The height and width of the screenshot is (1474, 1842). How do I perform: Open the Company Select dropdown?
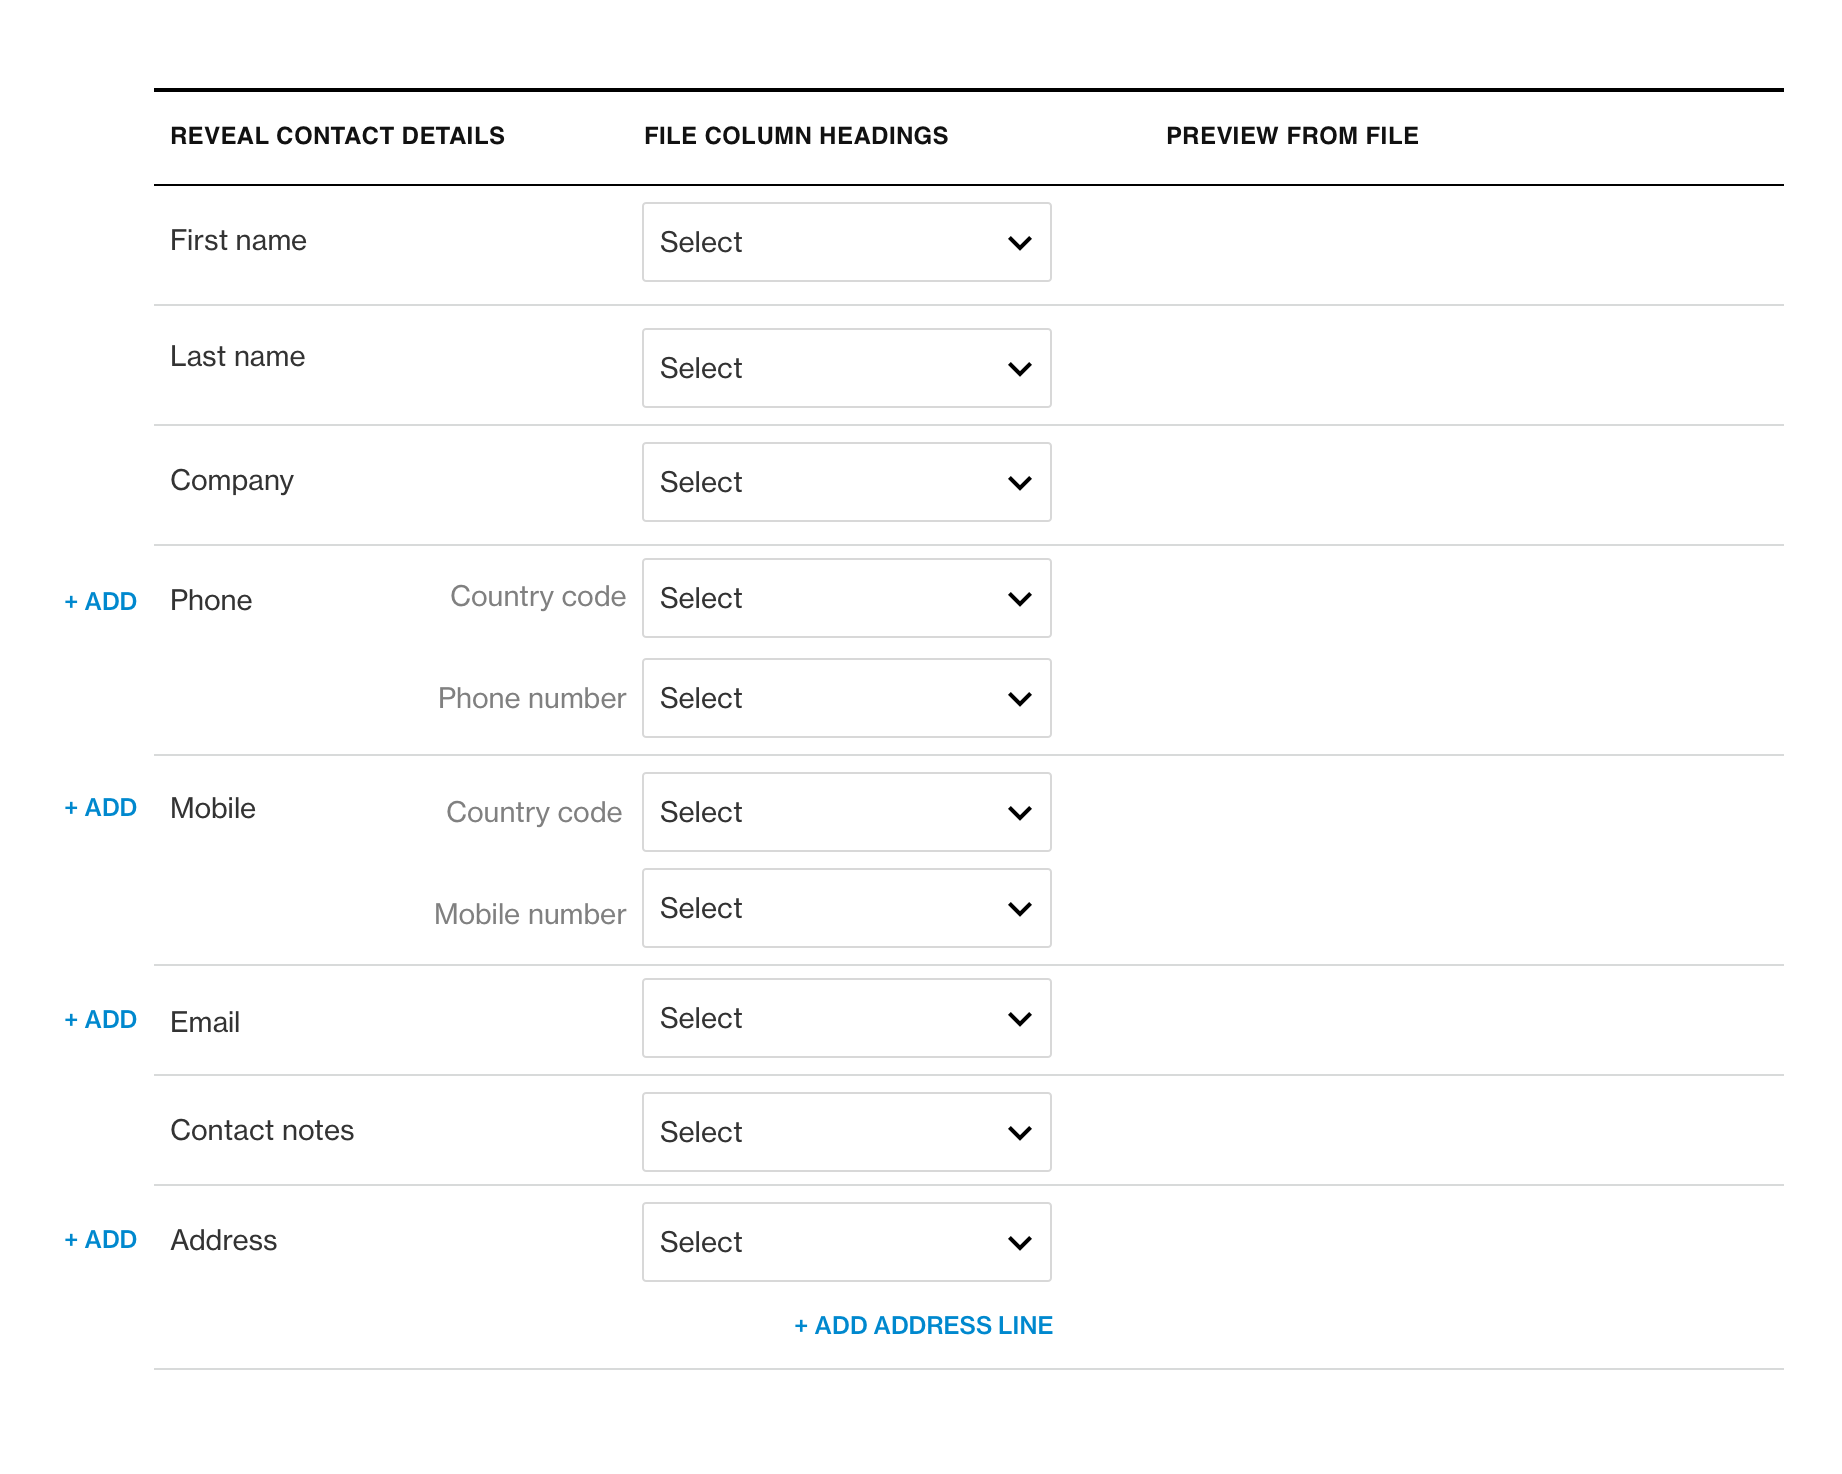coord(846,482)
